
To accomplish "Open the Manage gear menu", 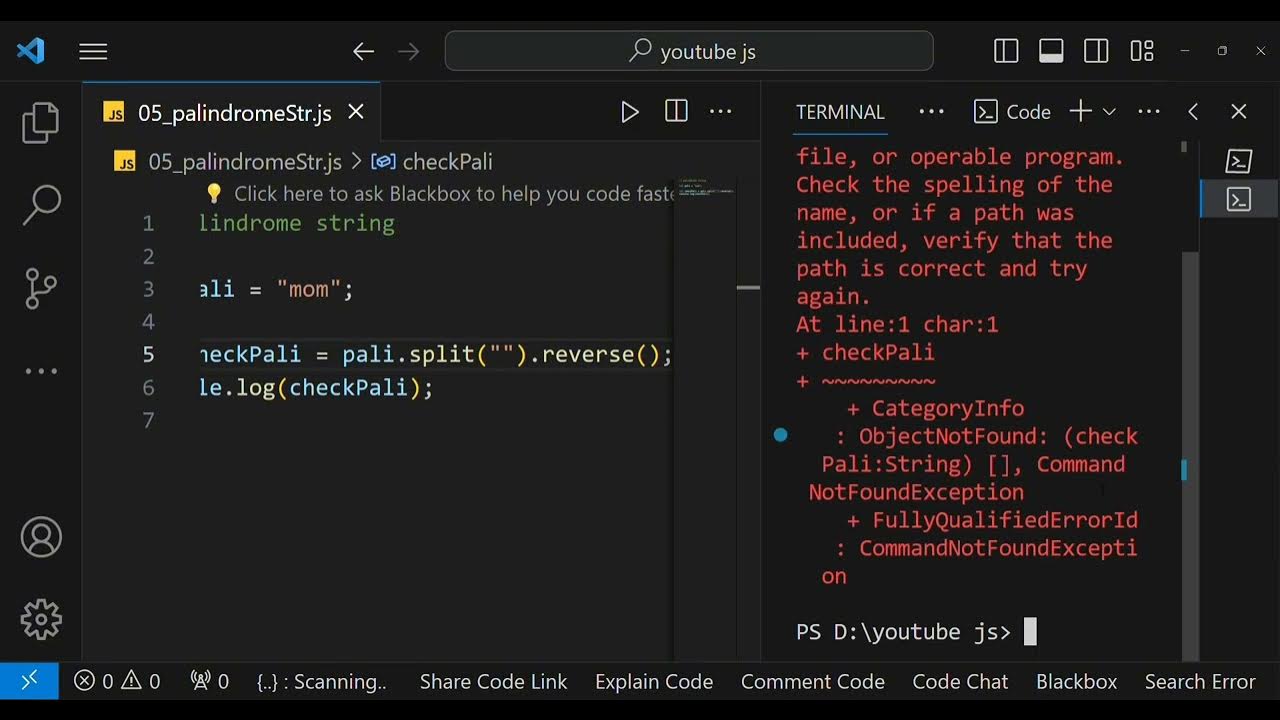I will click(41, 620).
